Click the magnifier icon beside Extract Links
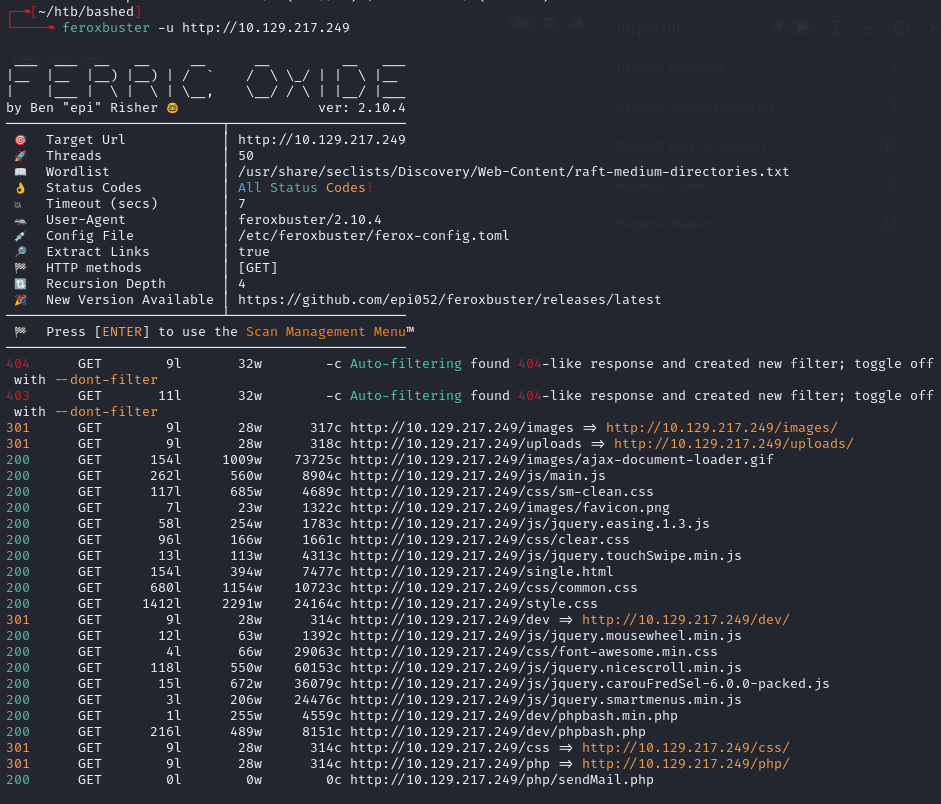 [21, 252]
